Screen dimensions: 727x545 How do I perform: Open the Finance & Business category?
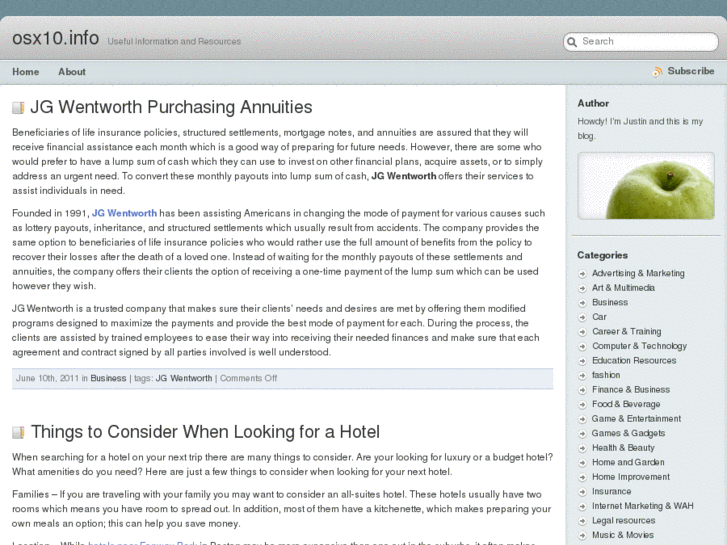tap(631, 390)
